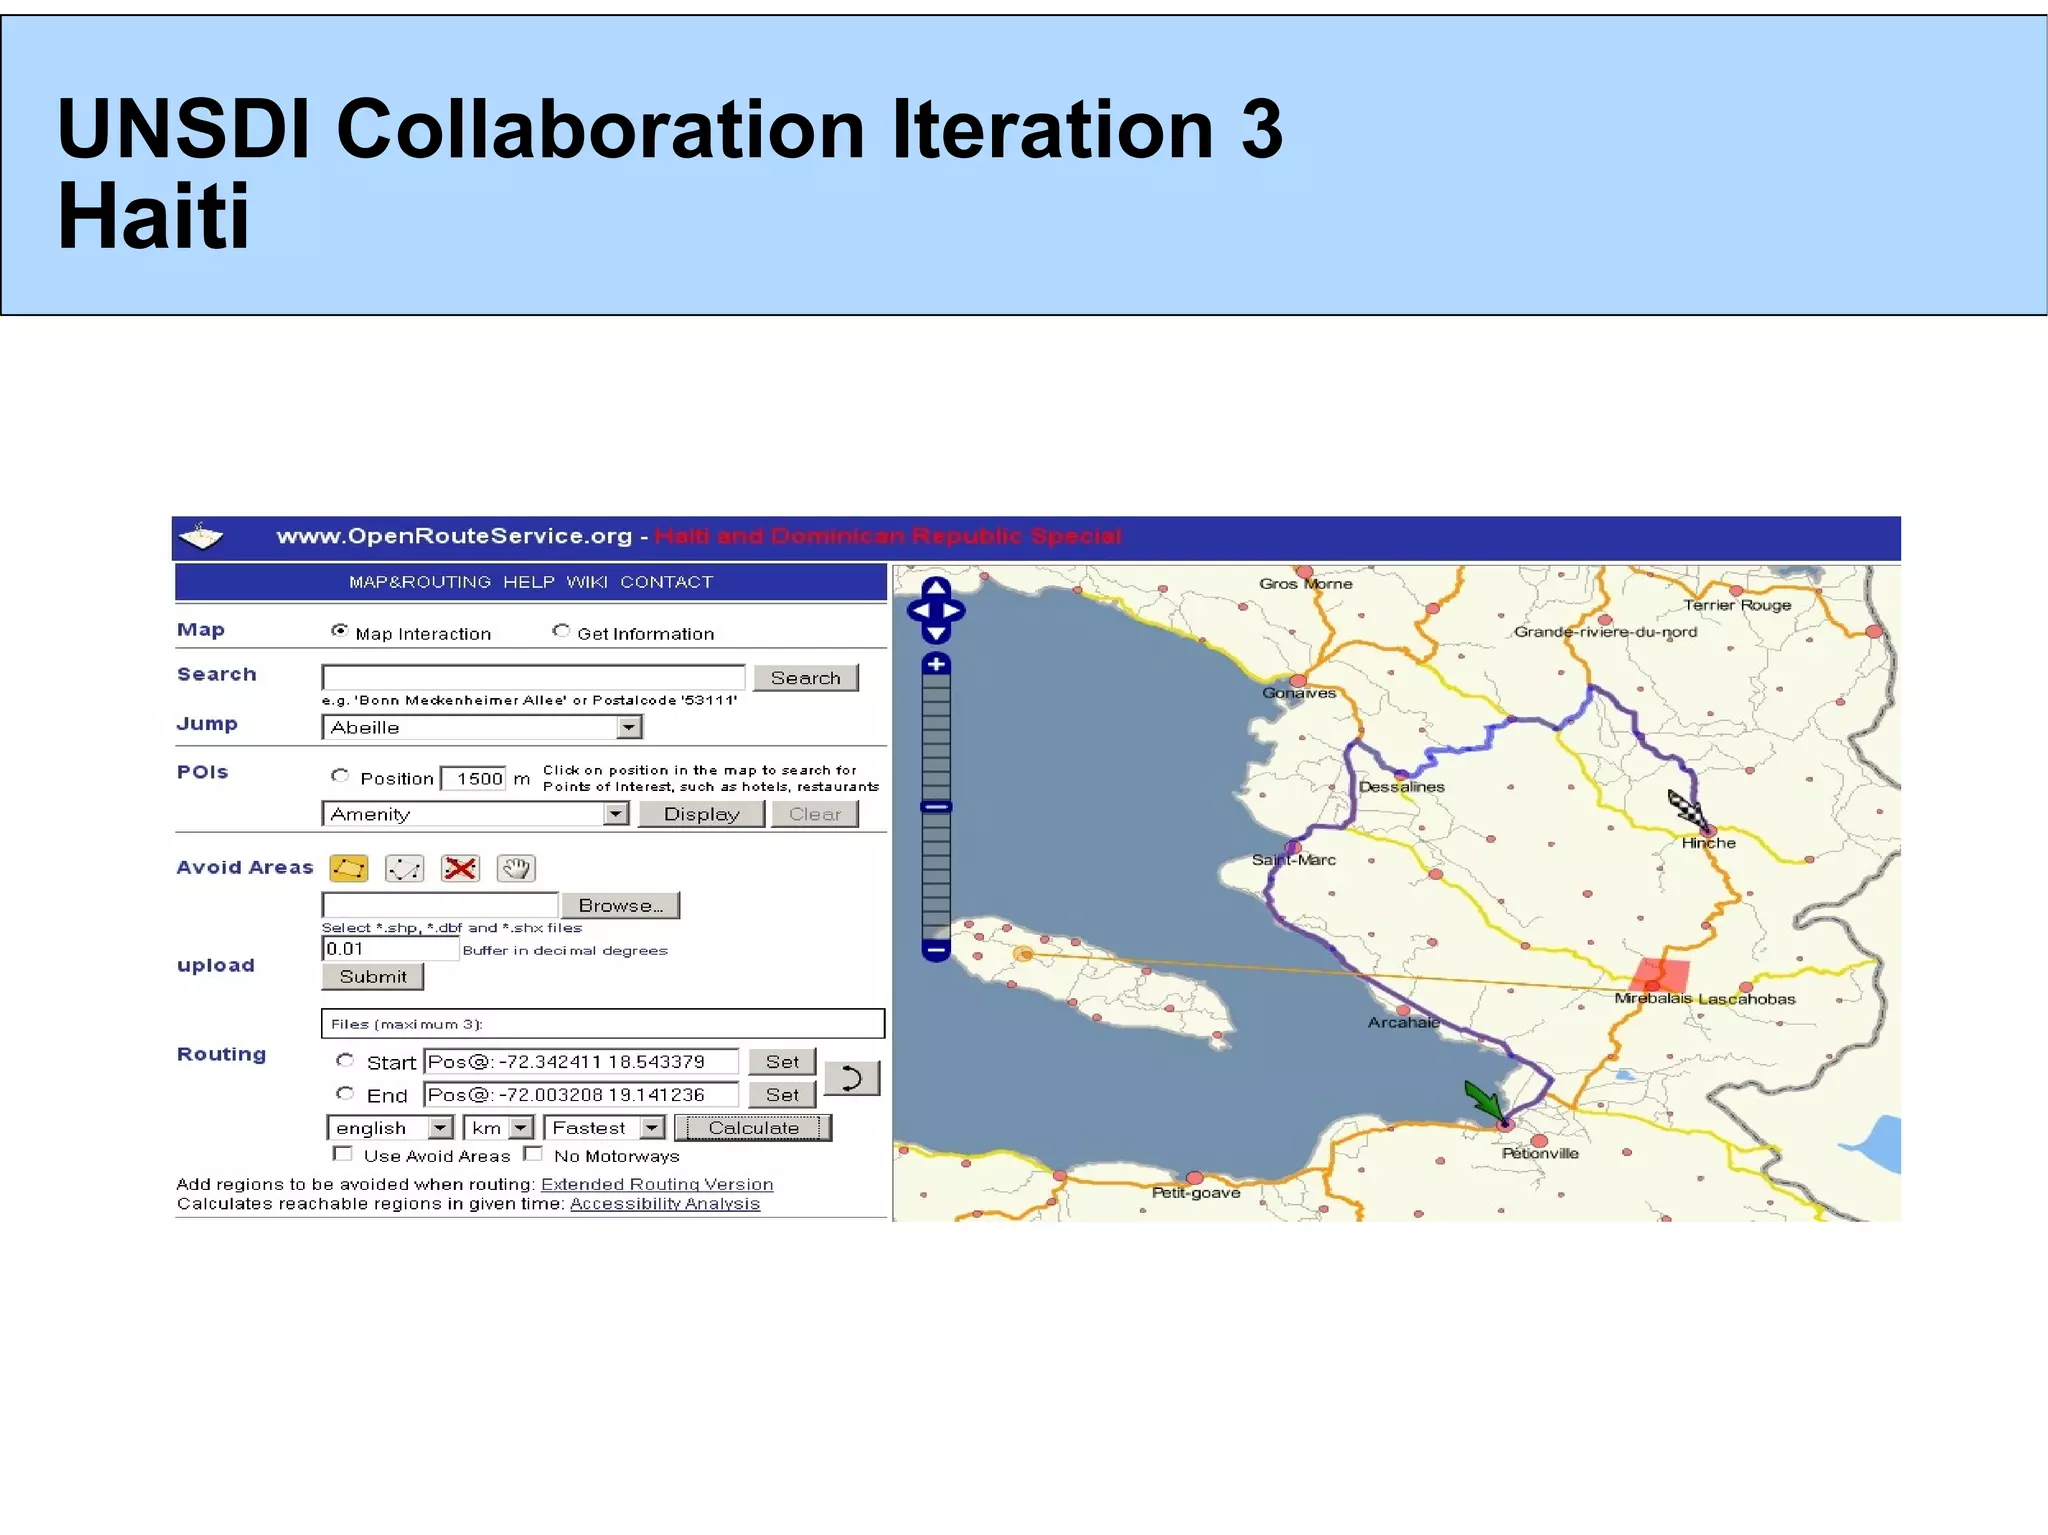Delete avoid areas with red X icon
The image size is (2048, 1535).
tap(460, 868)
